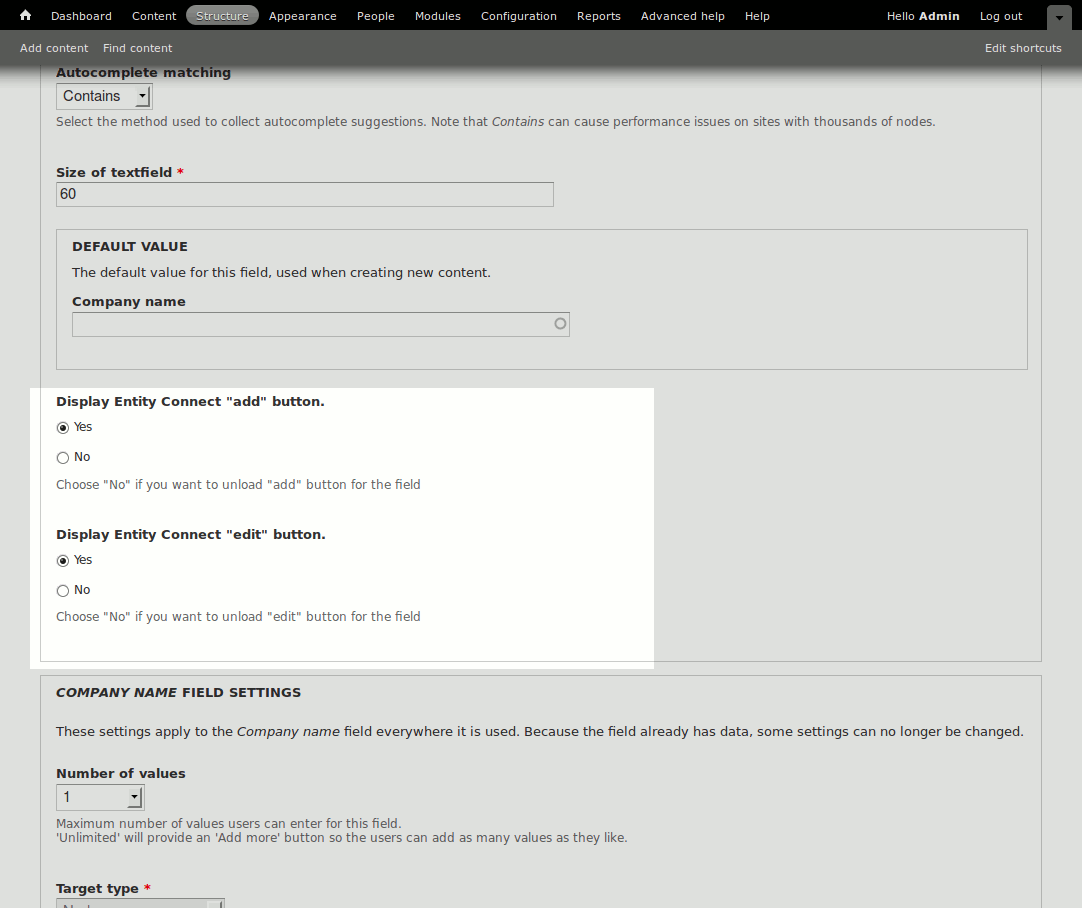This screenshot has width=1082, height=908.
Task: Toggle the shortcut drawer arrow icon
Action: (x=1059, y=17)
